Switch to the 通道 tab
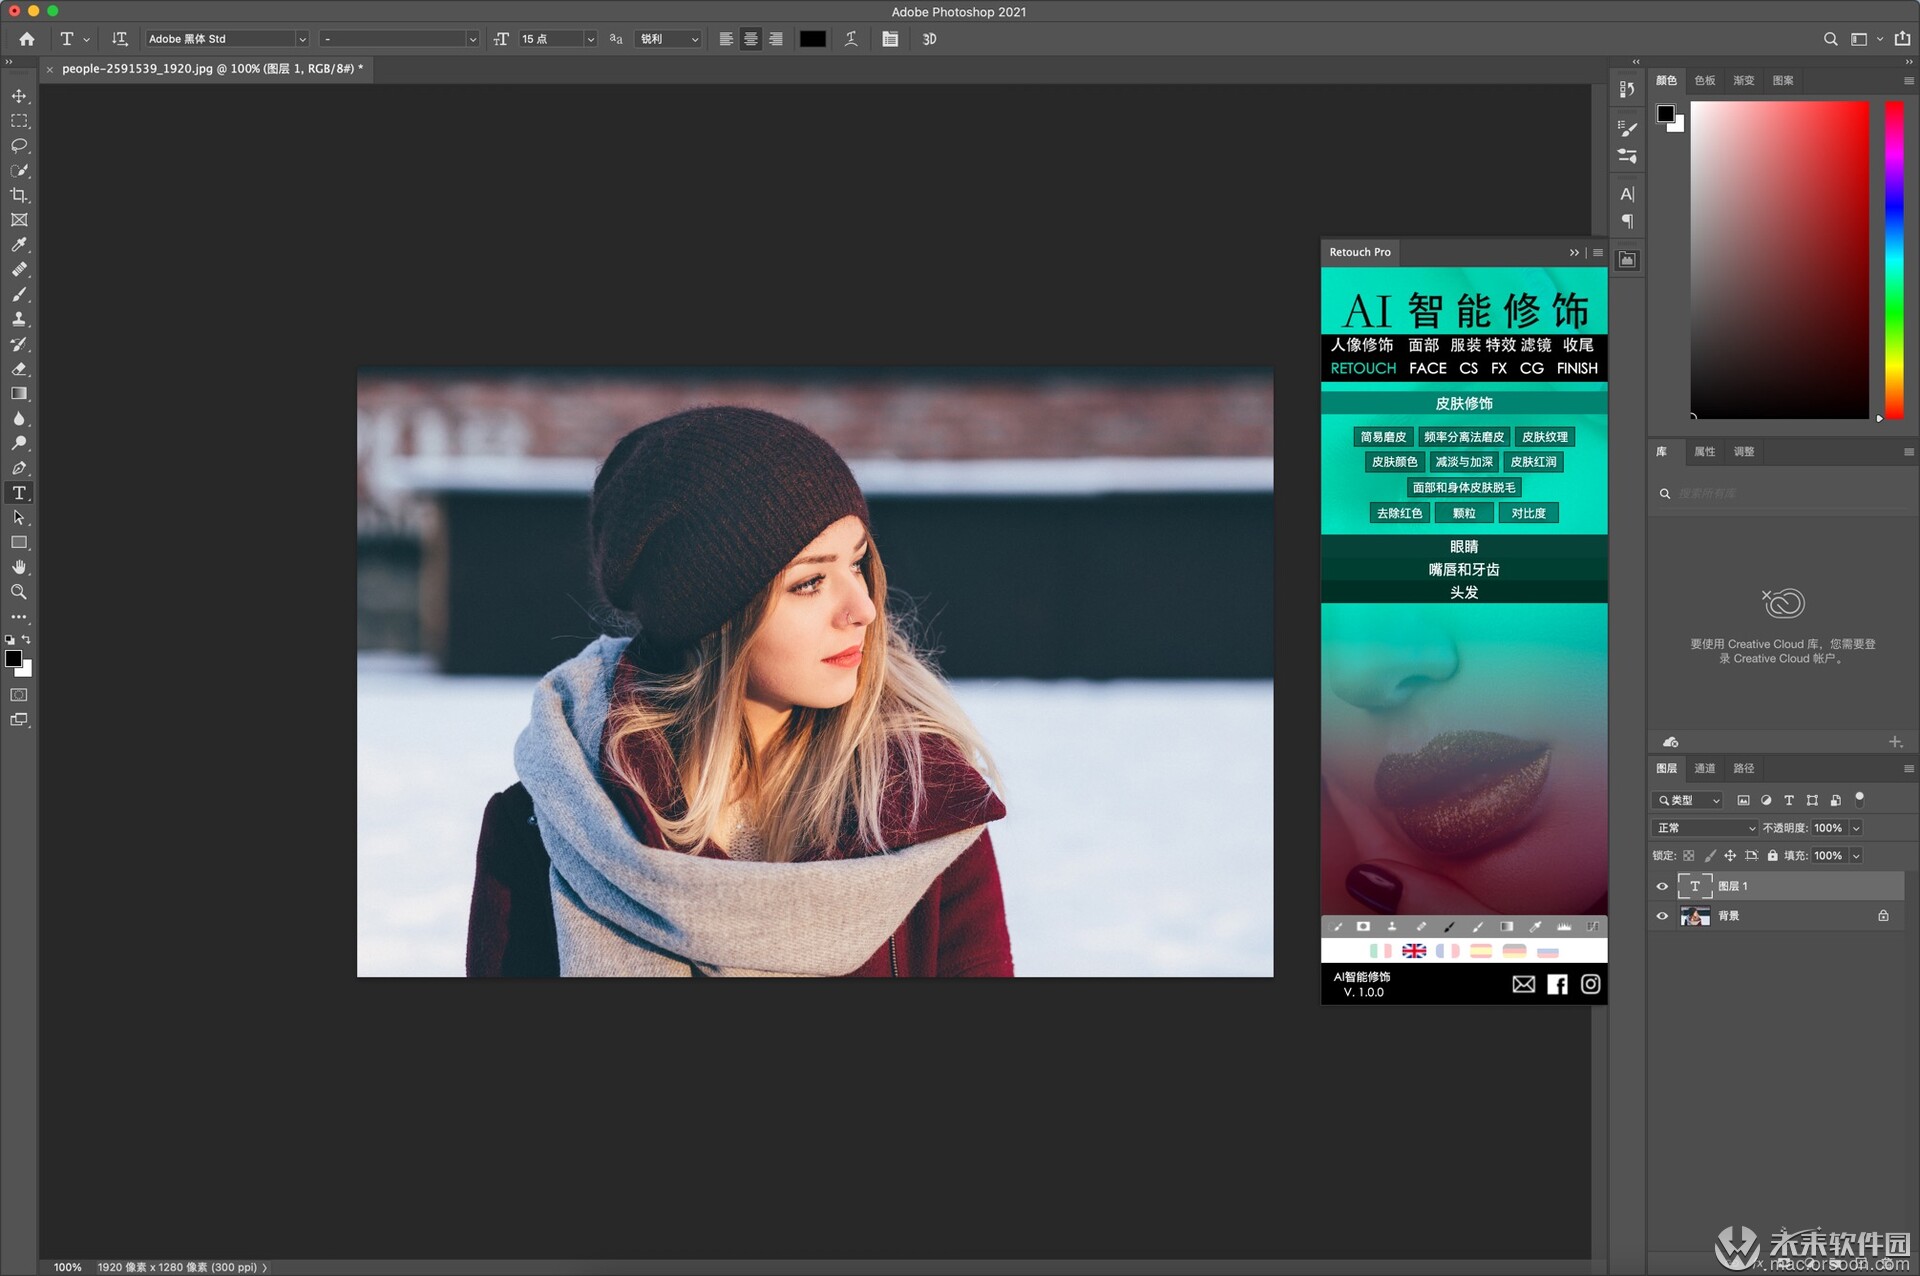This screenshot has width=1920, height=1276. point(1705,768)
